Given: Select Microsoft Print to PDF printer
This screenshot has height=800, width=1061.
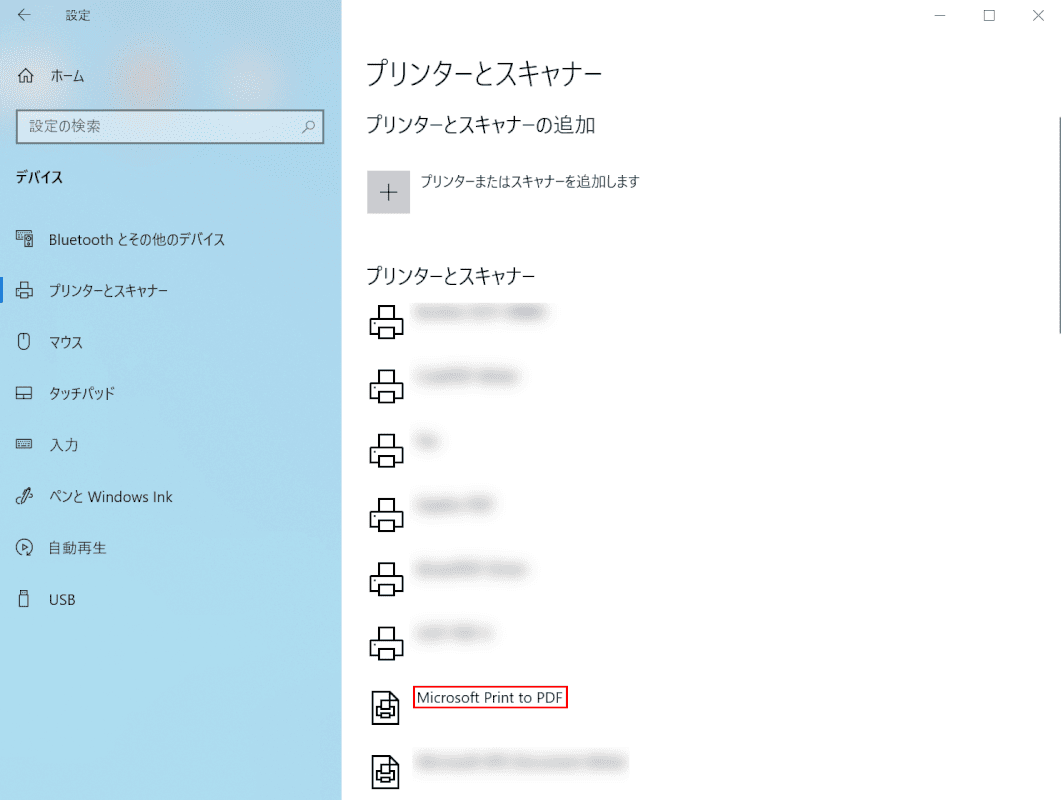Looking at the screenshot, I should (490, 698).
